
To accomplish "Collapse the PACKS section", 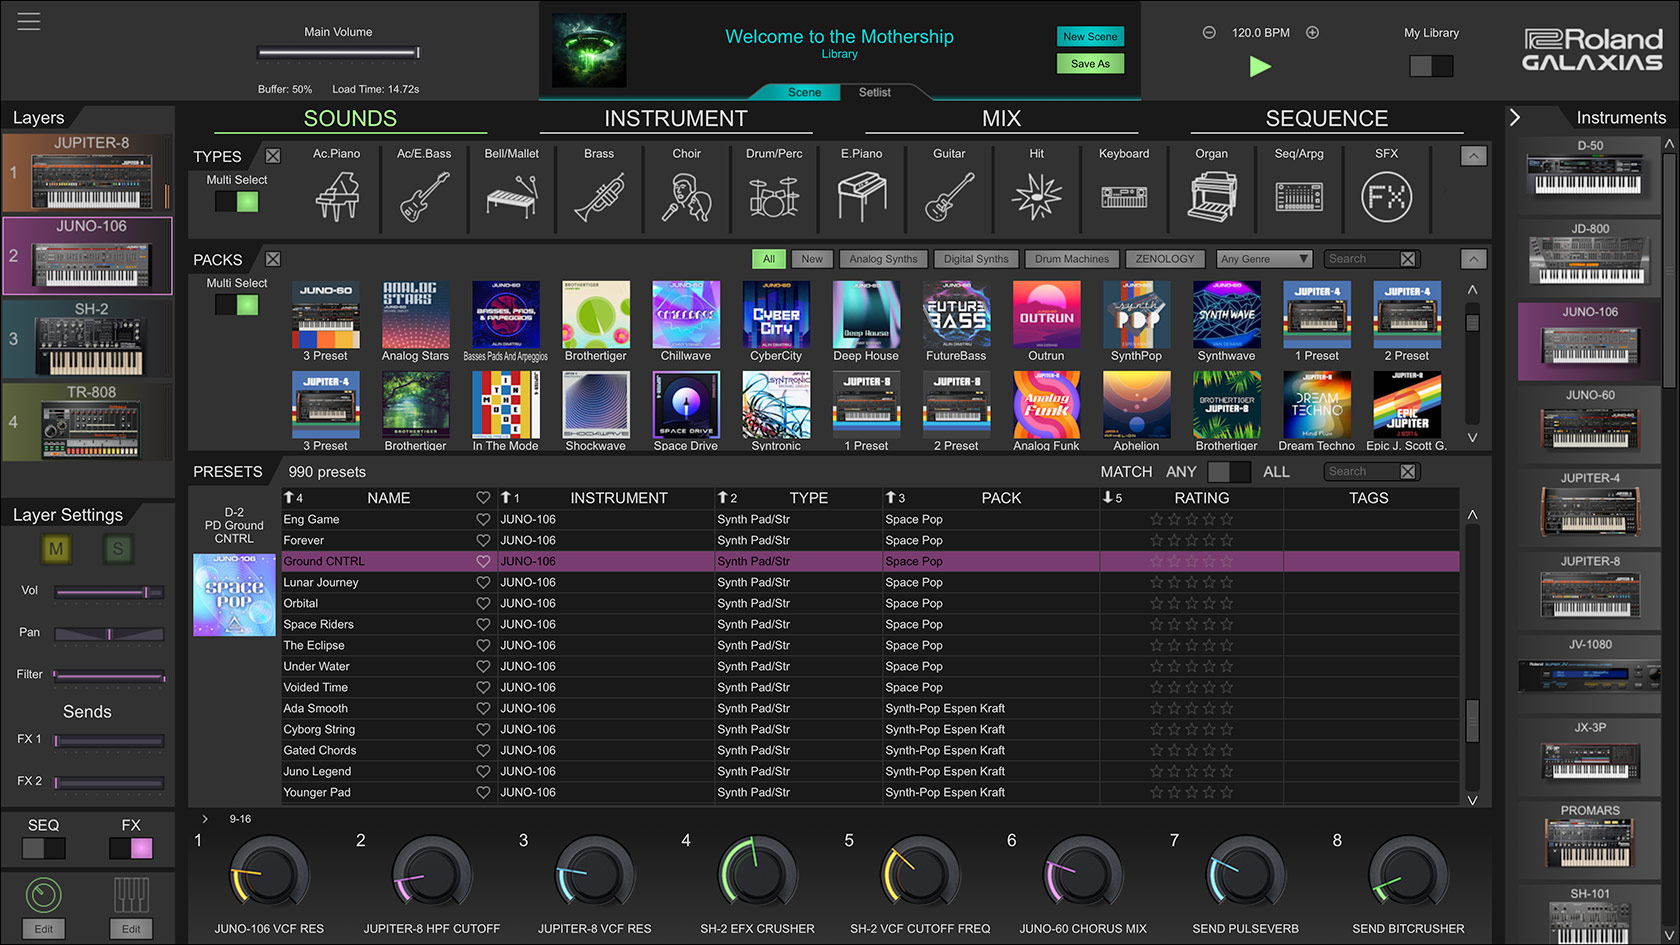I will coord(1474,259).
